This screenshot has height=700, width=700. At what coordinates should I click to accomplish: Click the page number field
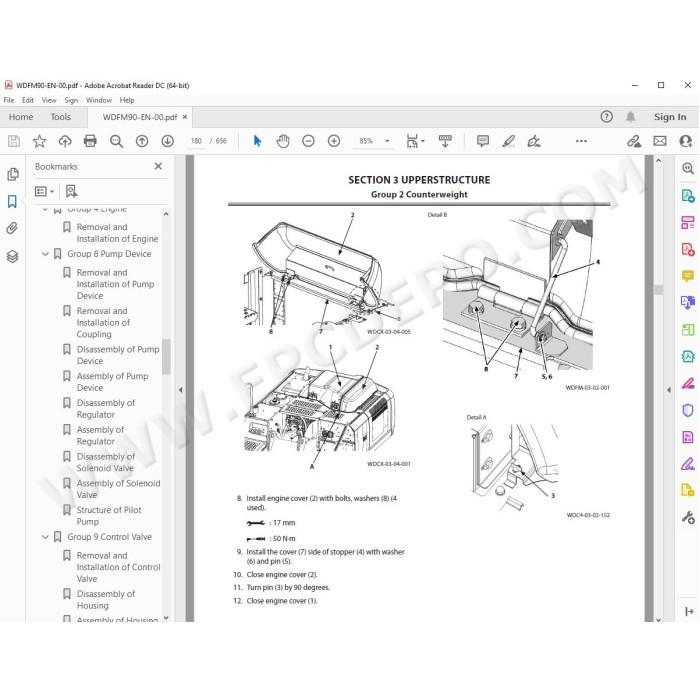coord(196,141)
